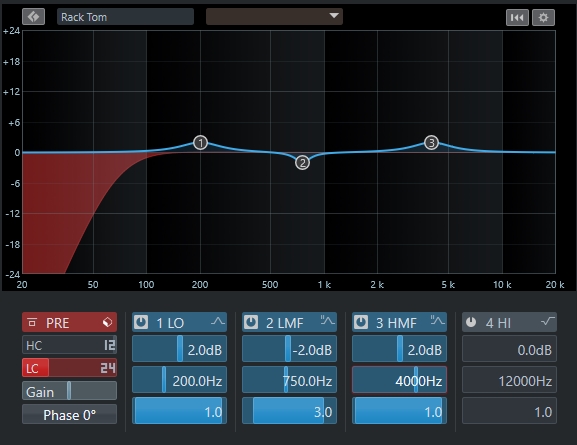Click band 3 Q value 1.0
The height and width of the screenshot is (445, 577).
pyautogui.click(x=399, y=411)
